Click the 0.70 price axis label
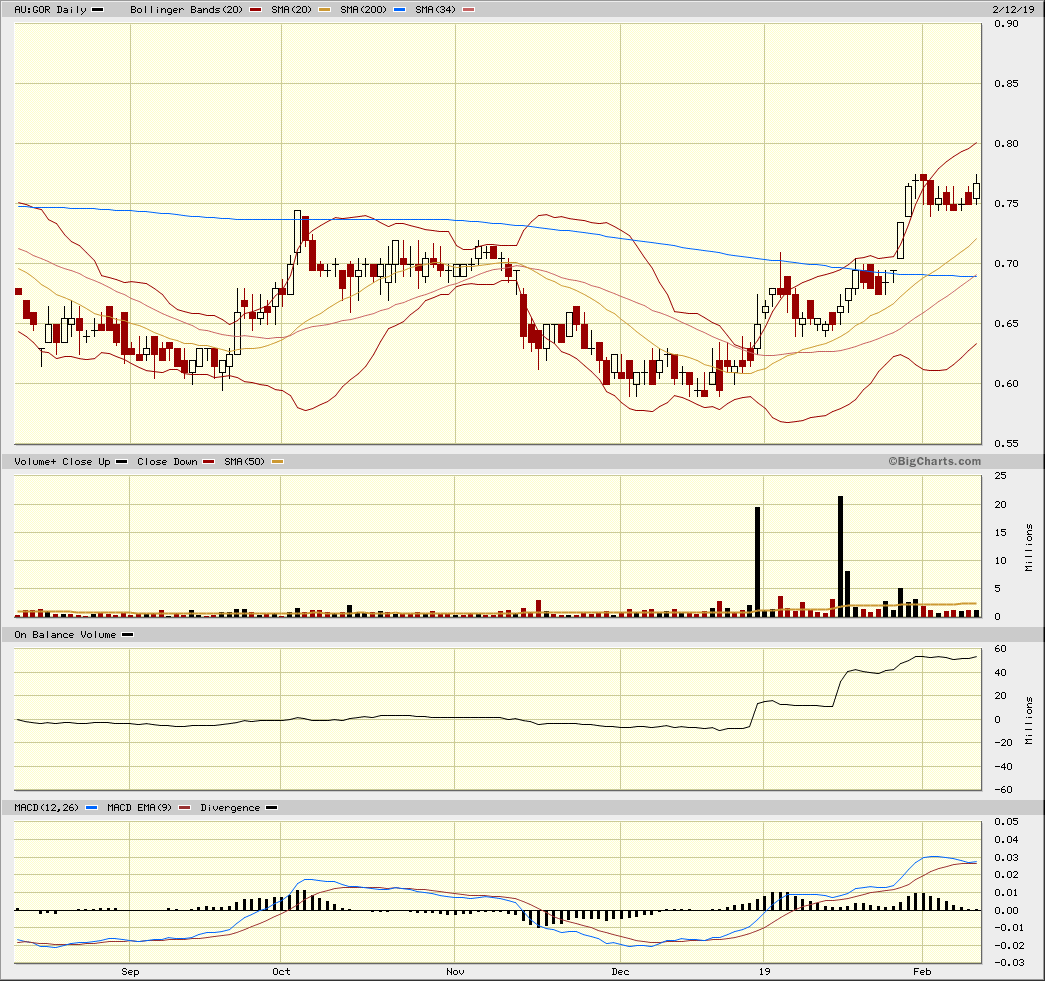This screenshot has height=981, width=1045. [1006, 263]
